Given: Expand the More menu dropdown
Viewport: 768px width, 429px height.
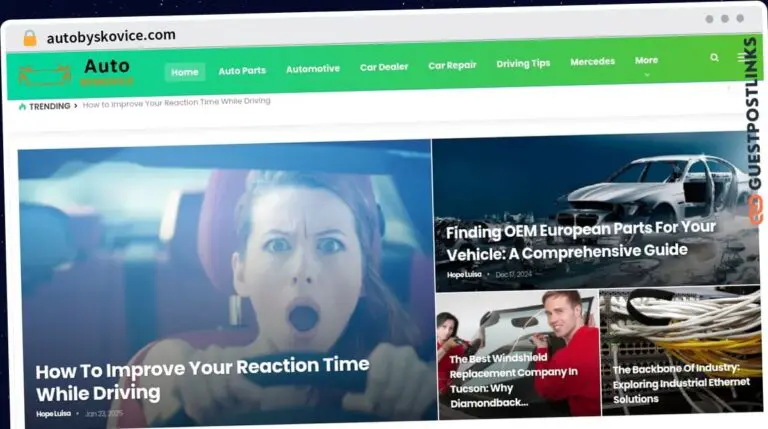Looking at the screenshot, I should pyautogui.click(x=646, y=62).
